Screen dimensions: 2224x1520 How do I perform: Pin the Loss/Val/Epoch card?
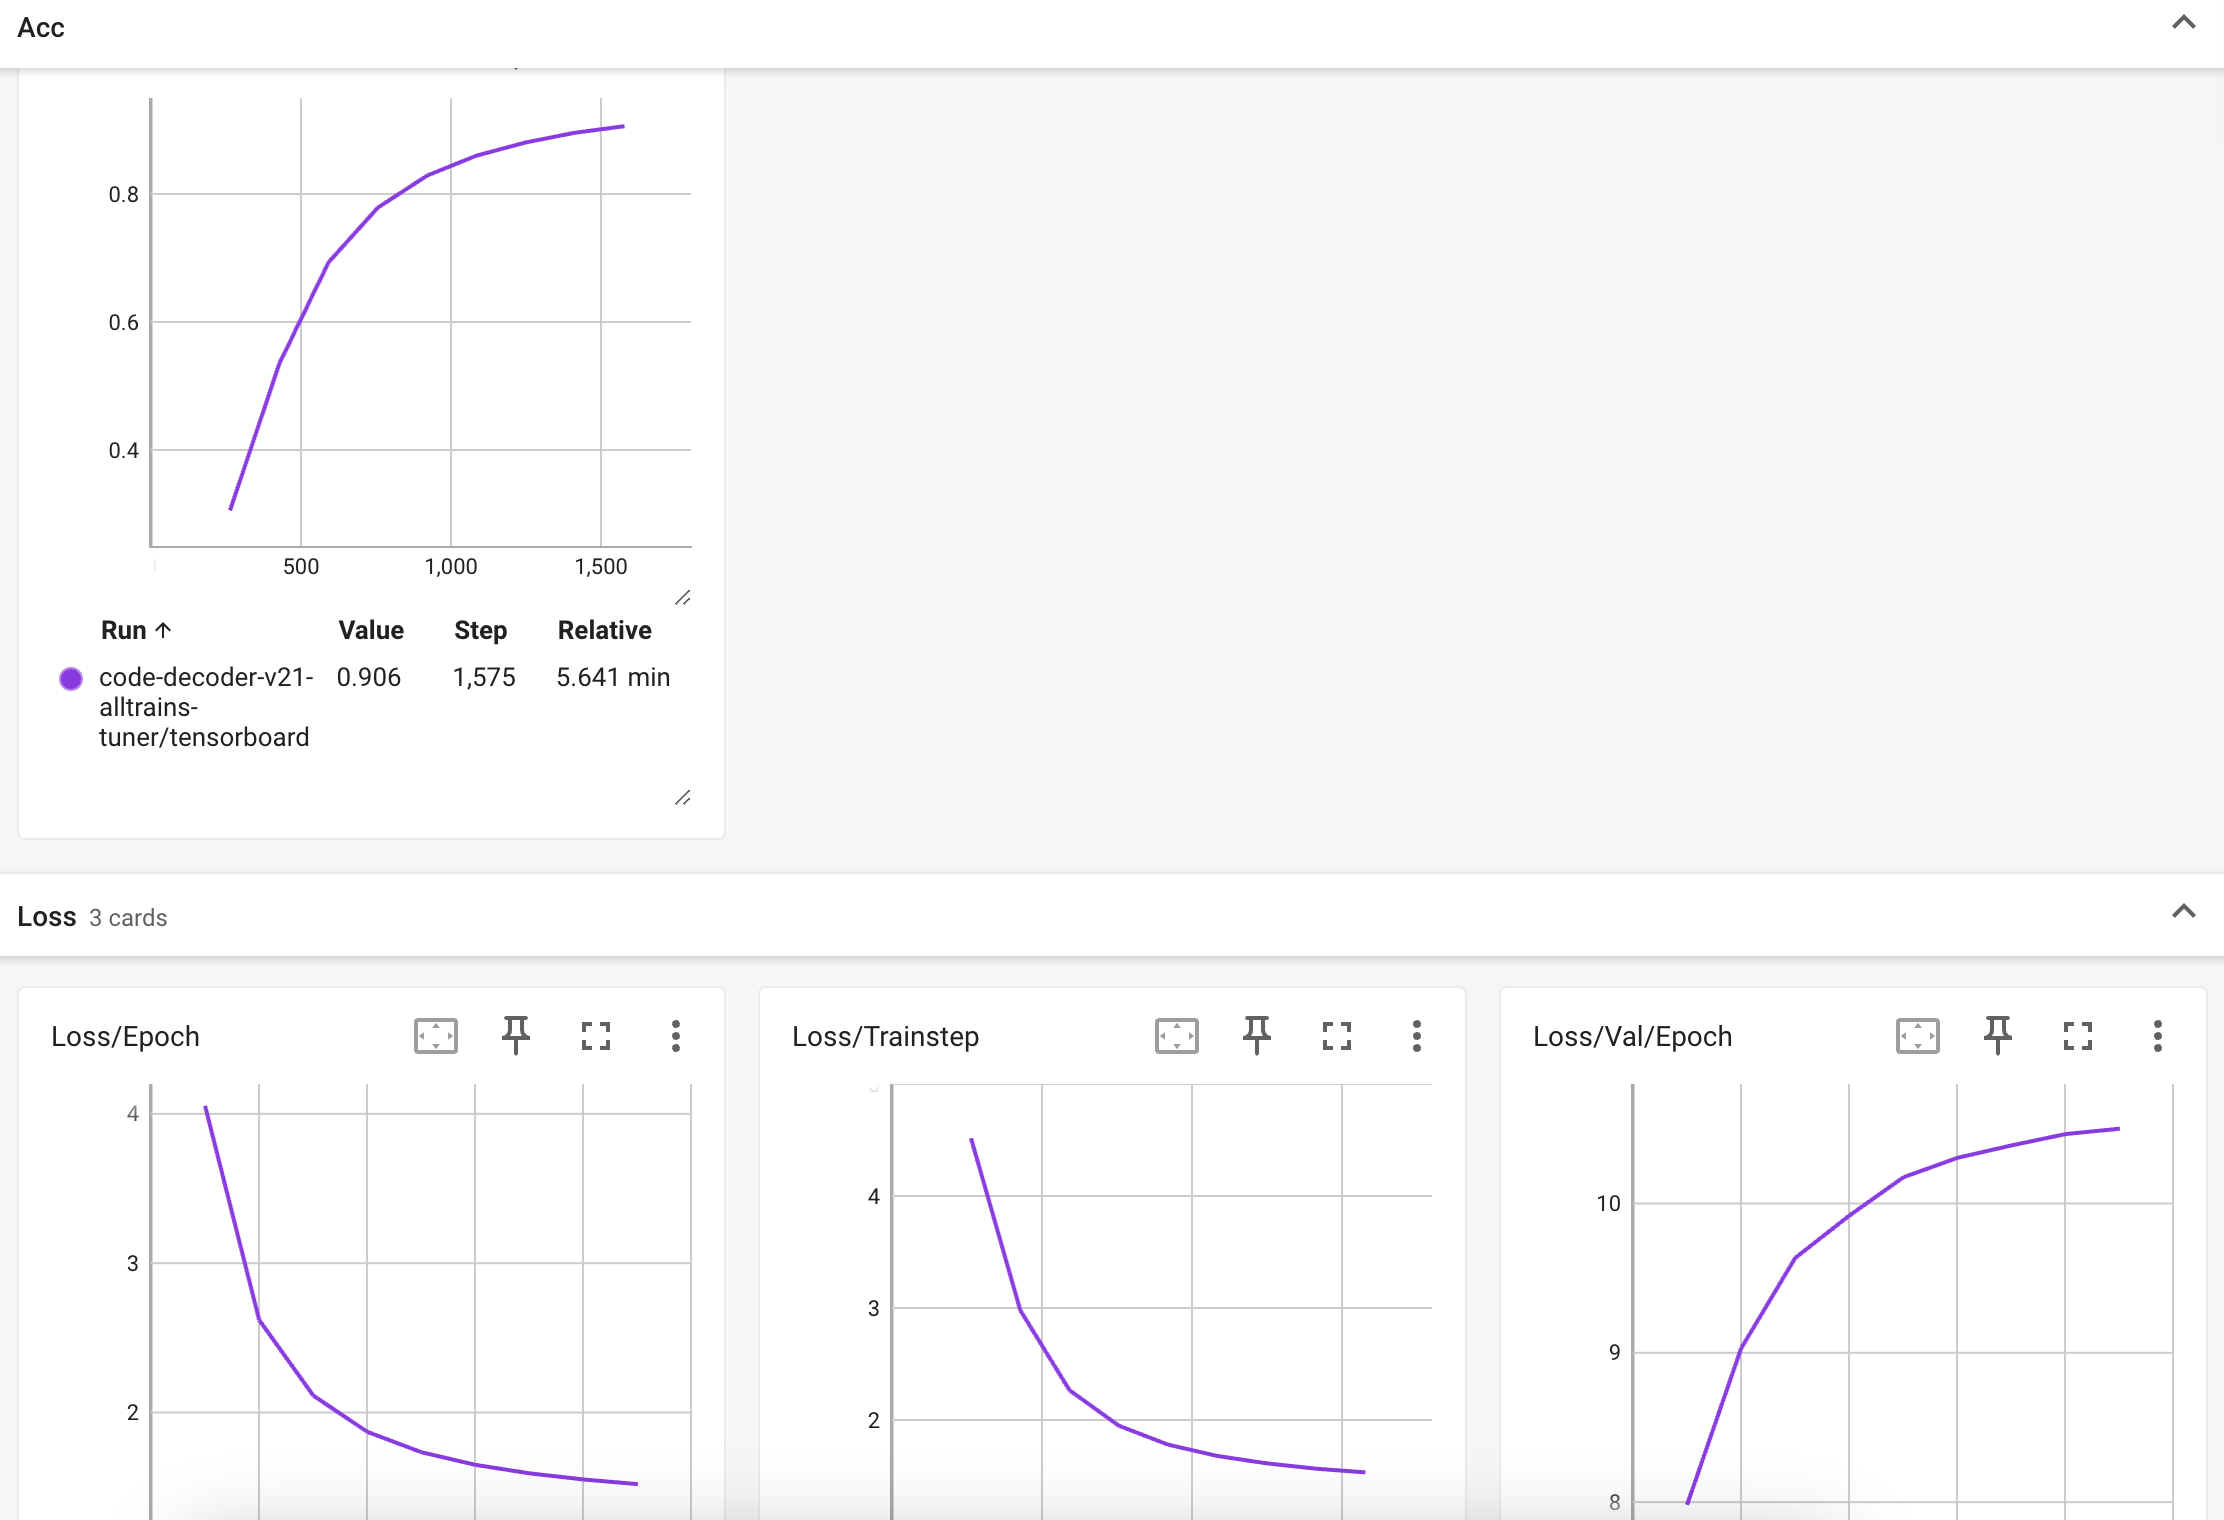pyautogui.click(x=1998, y=1036)
